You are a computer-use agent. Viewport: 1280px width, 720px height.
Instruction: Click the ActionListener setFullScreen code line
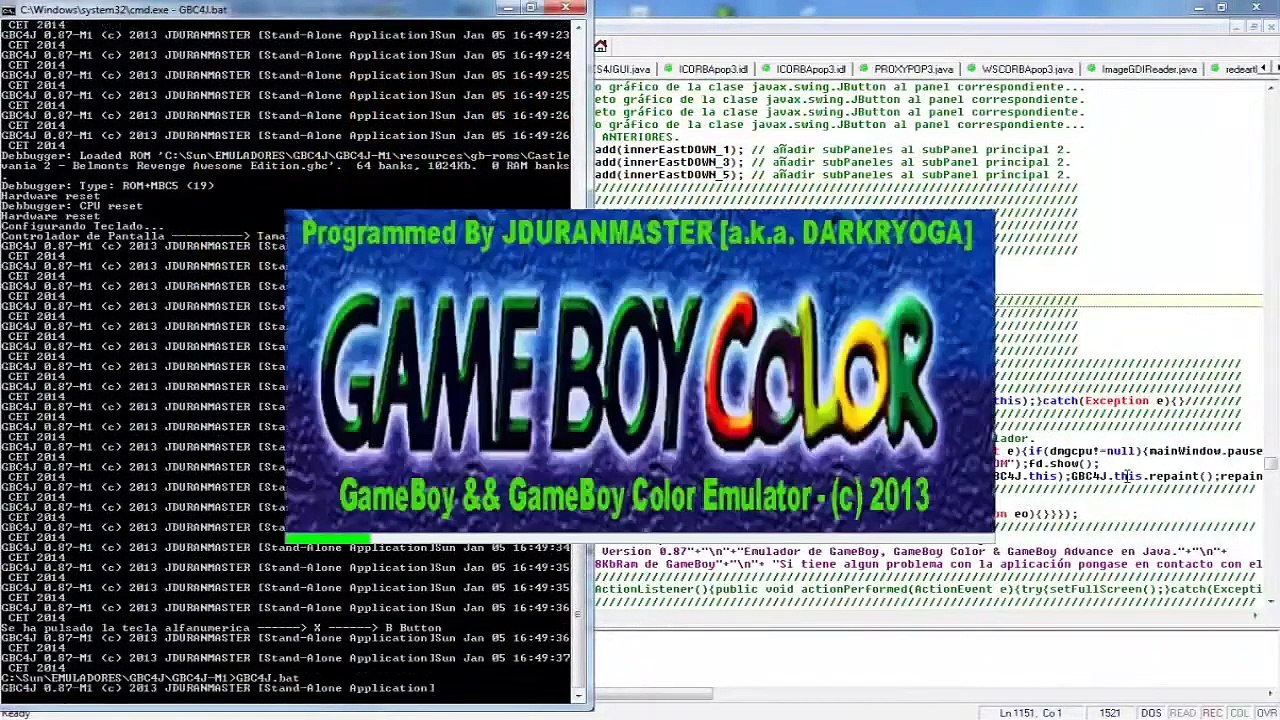pyautogui.click(x=928, y=589)
